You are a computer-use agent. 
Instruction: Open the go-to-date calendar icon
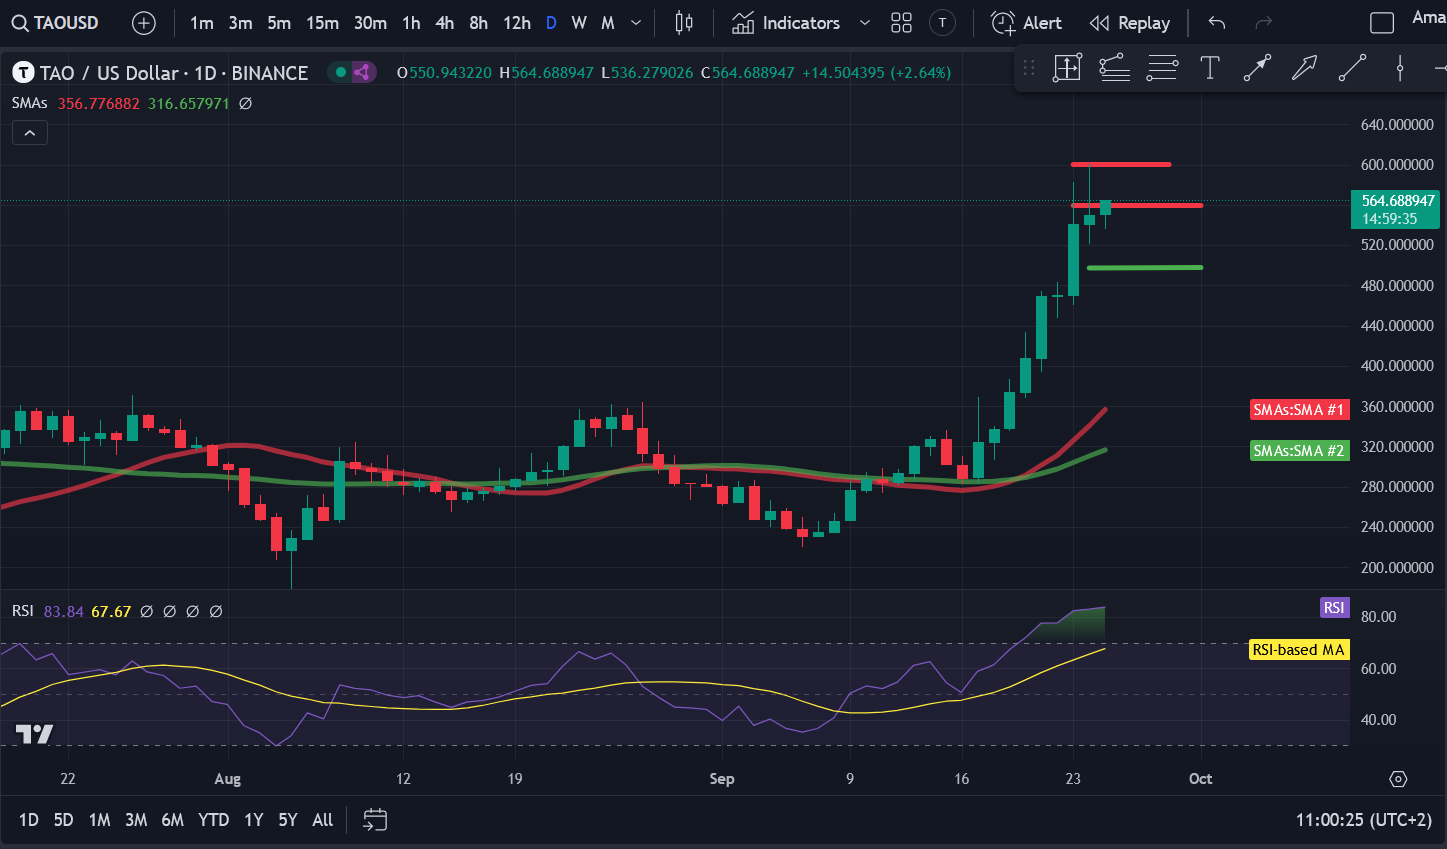click(375, 820)
